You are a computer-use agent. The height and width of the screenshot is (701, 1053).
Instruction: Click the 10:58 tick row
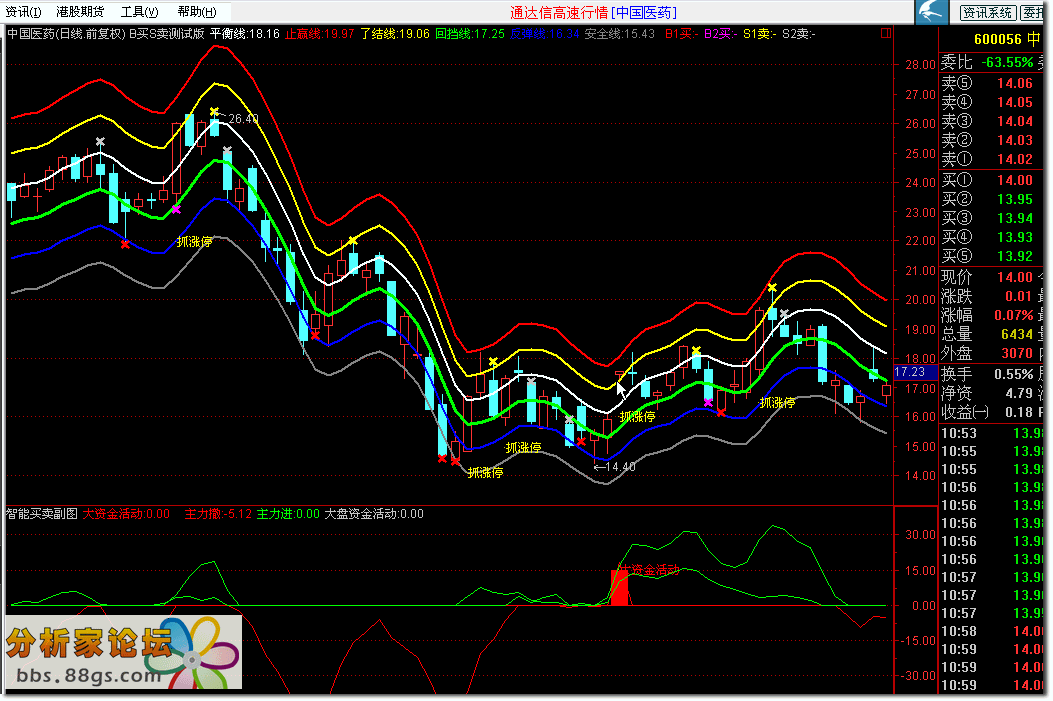(x=991, y=631)
